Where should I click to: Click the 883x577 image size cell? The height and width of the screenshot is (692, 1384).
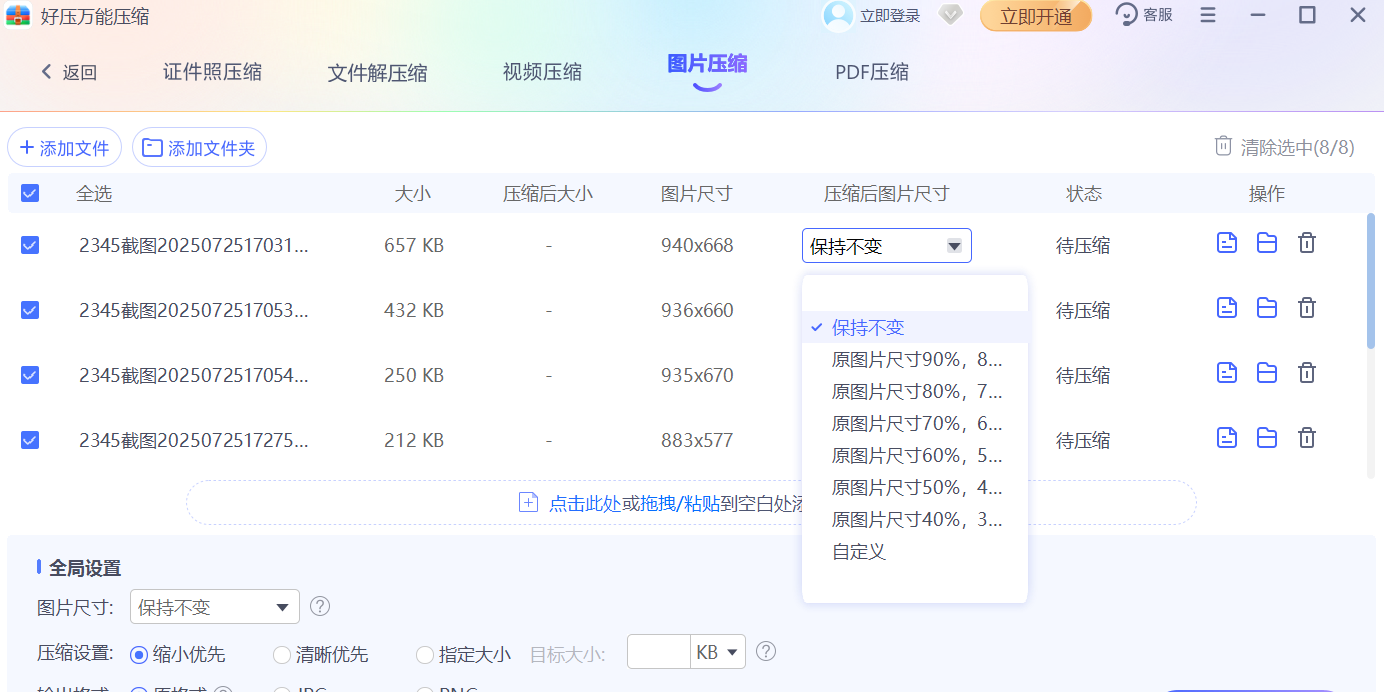[697, 440]
